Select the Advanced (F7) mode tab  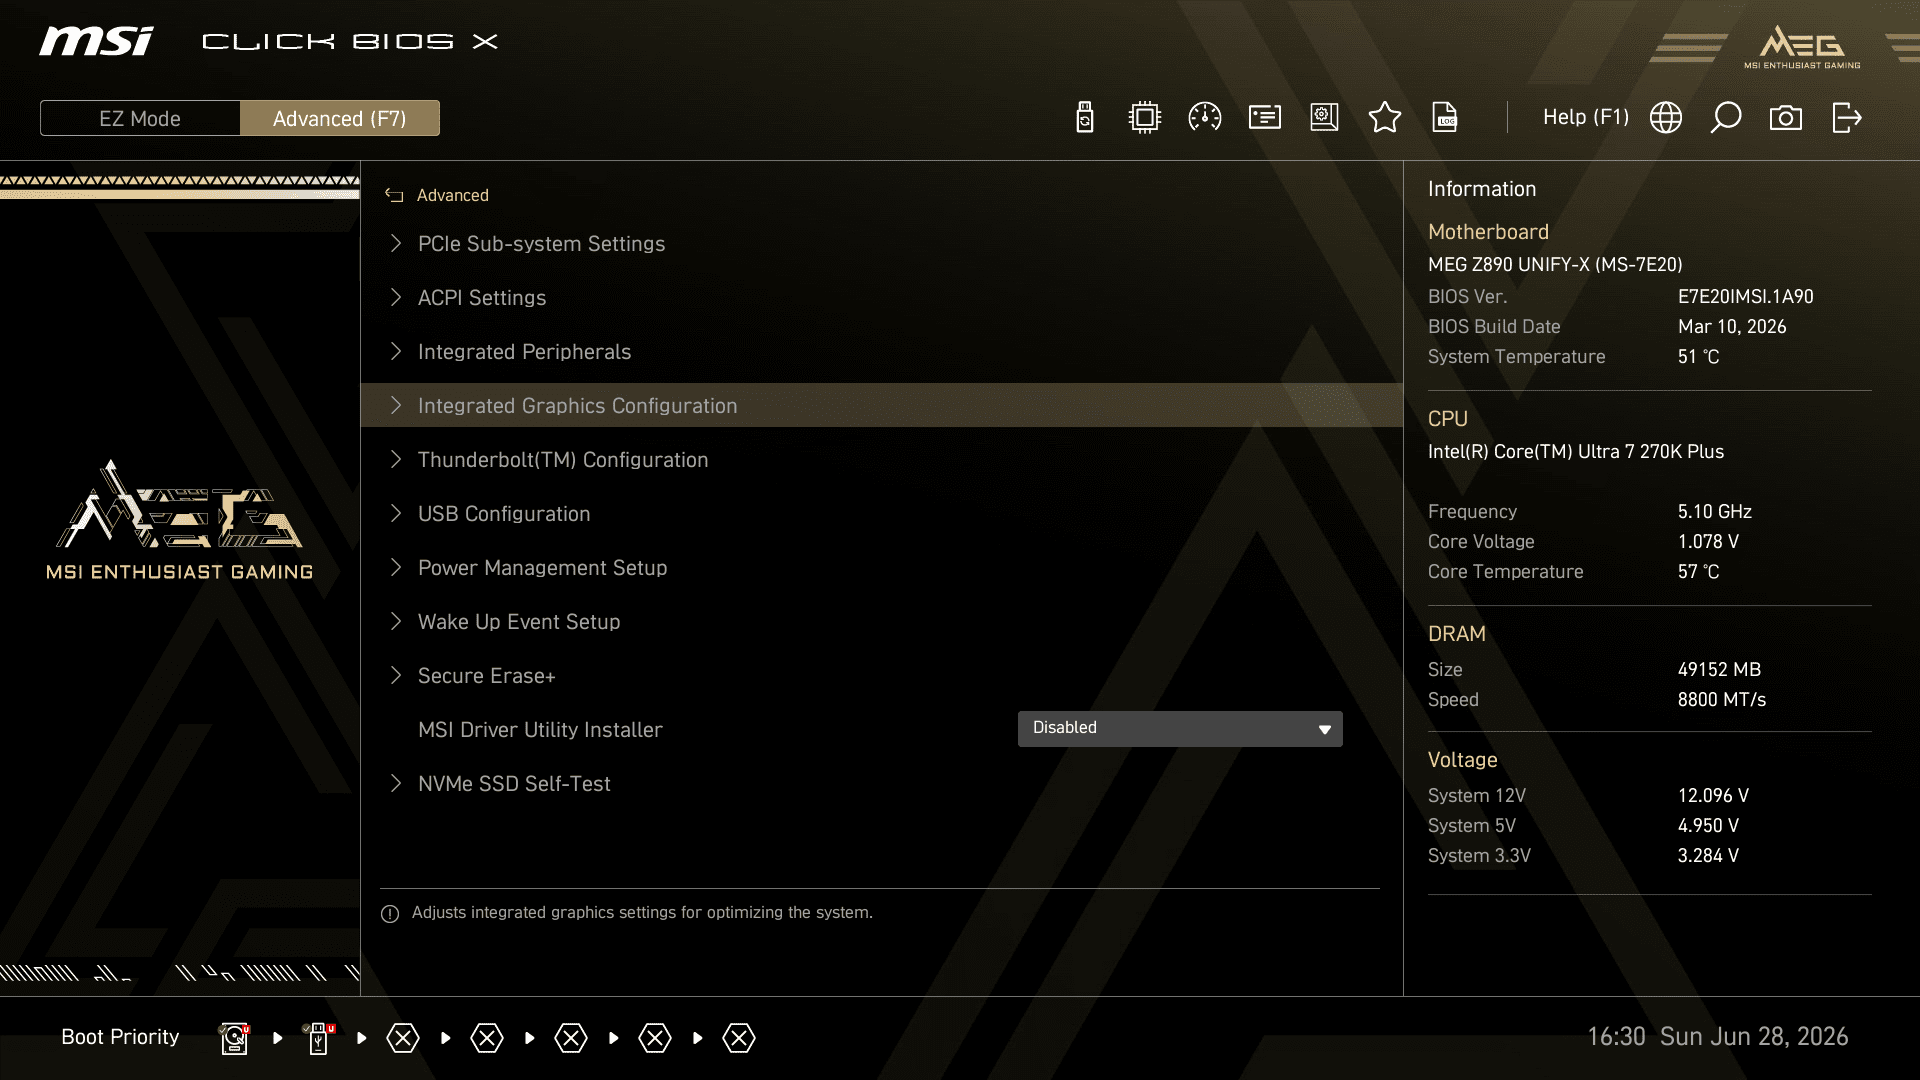click(x=340, y=118)
